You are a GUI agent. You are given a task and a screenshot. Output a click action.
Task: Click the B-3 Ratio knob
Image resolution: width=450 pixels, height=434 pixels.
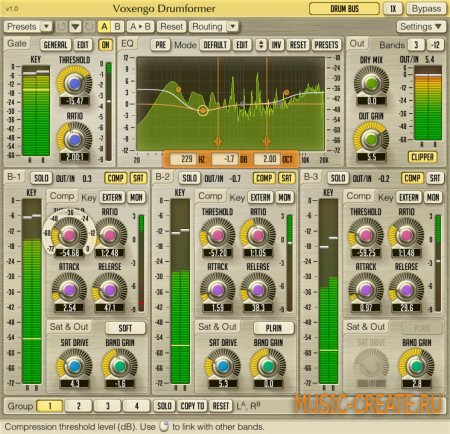406,235
